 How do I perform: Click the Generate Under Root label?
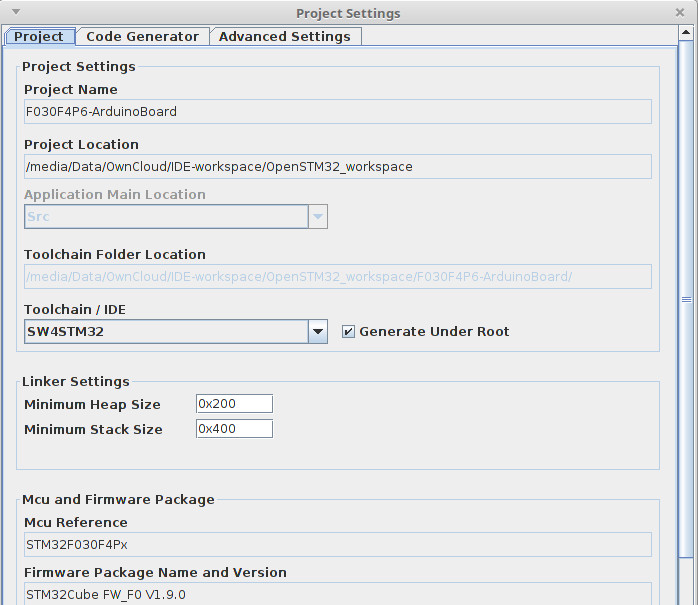pos(434,331)
